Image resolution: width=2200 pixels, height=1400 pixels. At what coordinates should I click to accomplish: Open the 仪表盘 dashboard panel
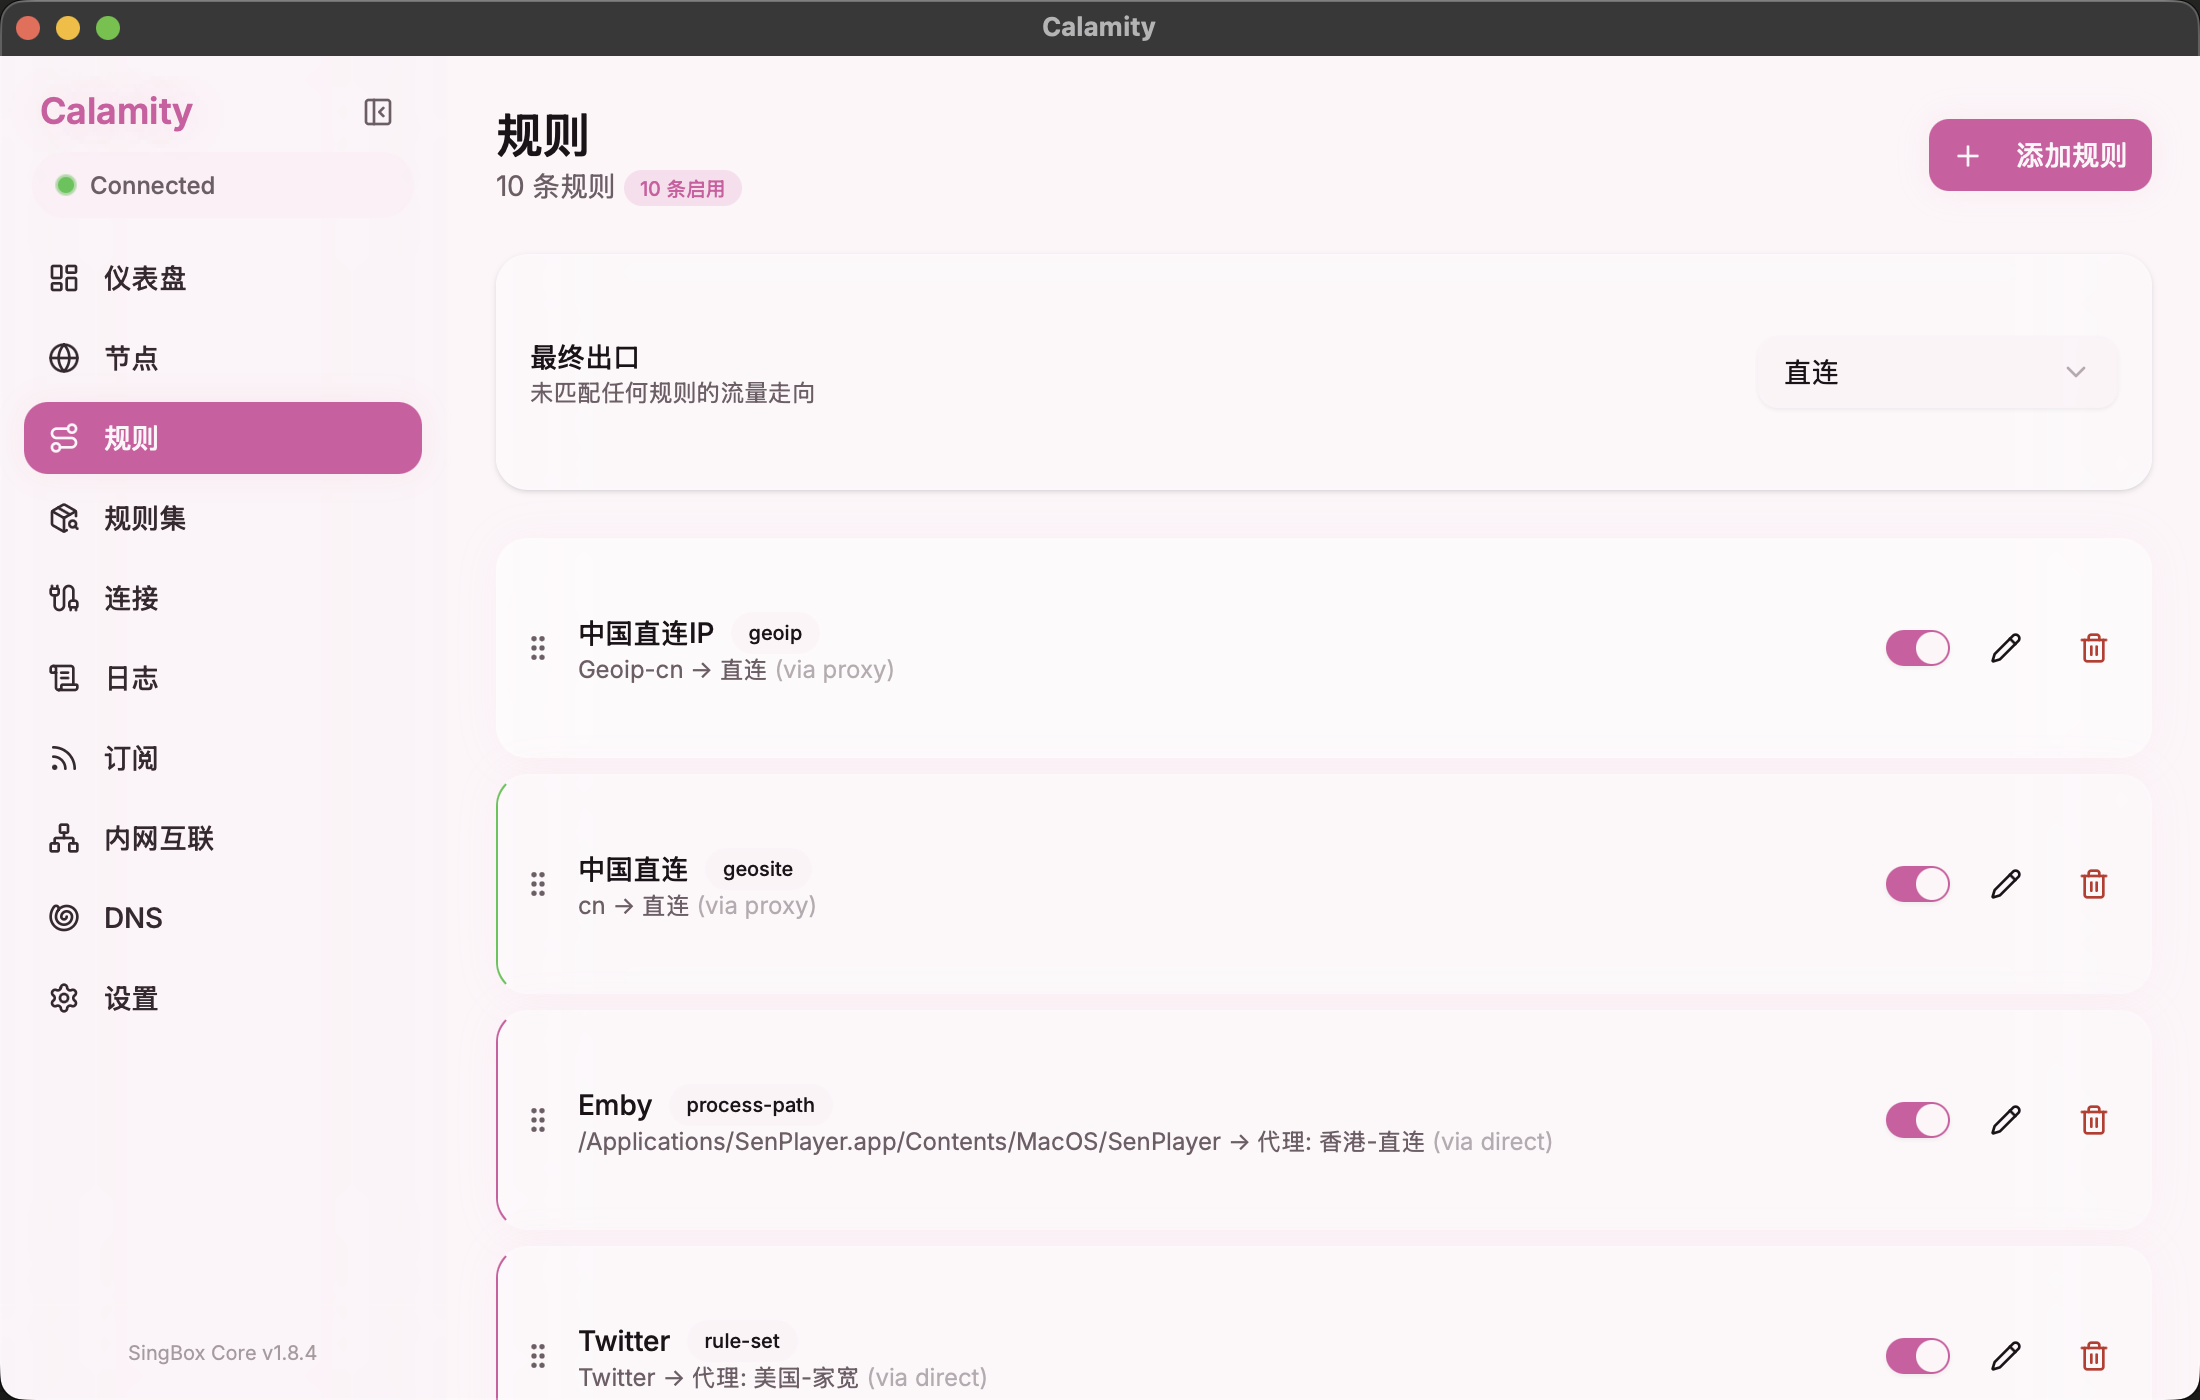point(144,277)
